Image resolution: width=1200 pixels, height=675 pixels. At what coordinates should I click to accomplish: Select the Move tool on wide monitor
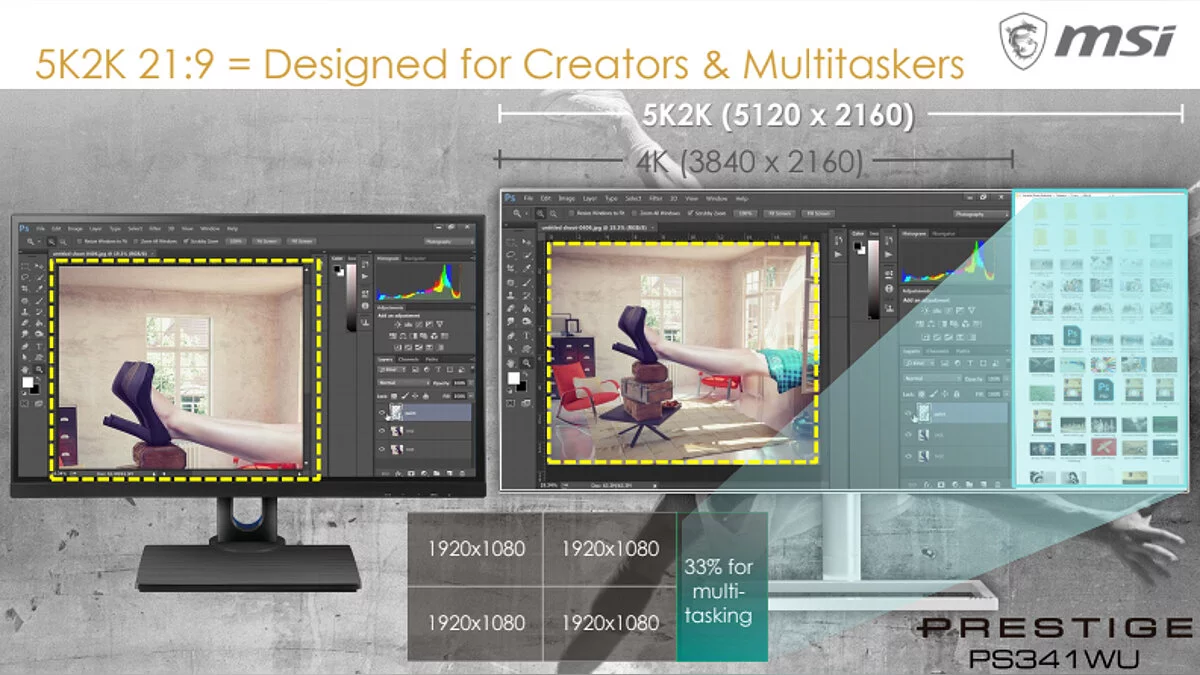(x=527, y=242)
